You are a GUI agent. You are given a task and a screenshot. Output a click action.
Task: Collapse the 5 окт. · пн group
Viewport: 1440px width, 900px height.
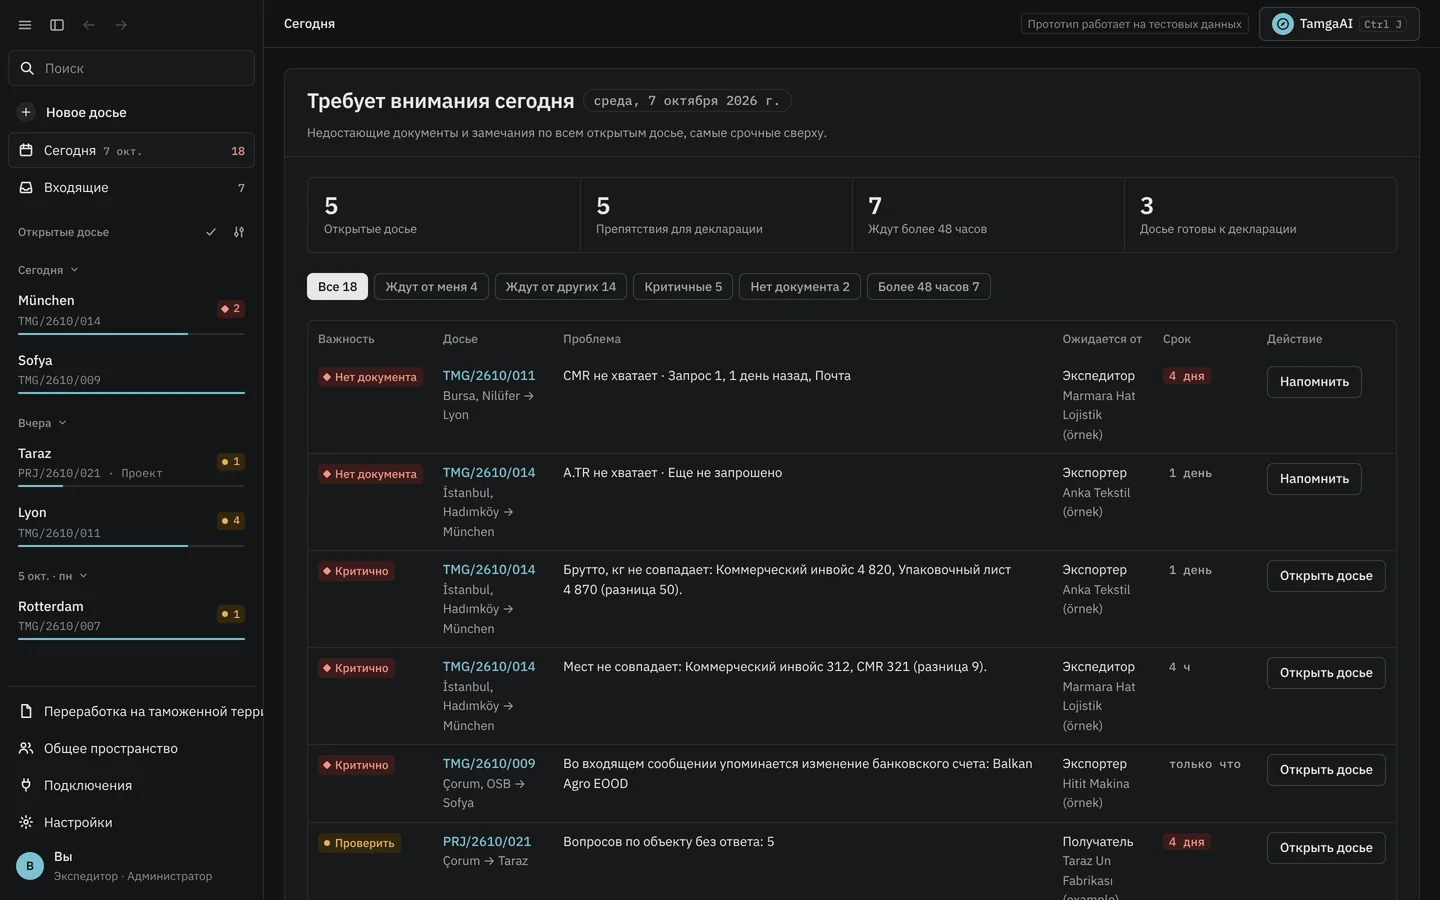[53, 576]
